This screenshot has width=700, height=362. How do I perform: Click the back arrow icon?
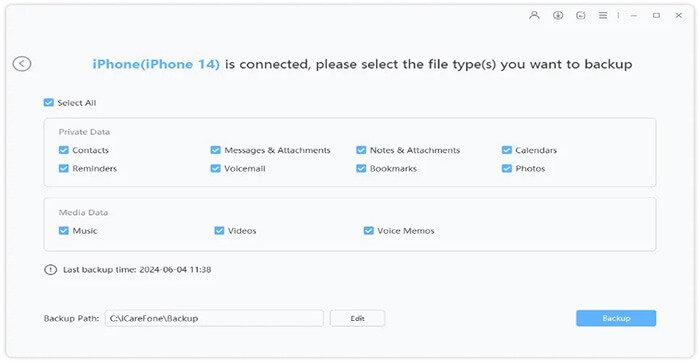[x=22, y=64]
